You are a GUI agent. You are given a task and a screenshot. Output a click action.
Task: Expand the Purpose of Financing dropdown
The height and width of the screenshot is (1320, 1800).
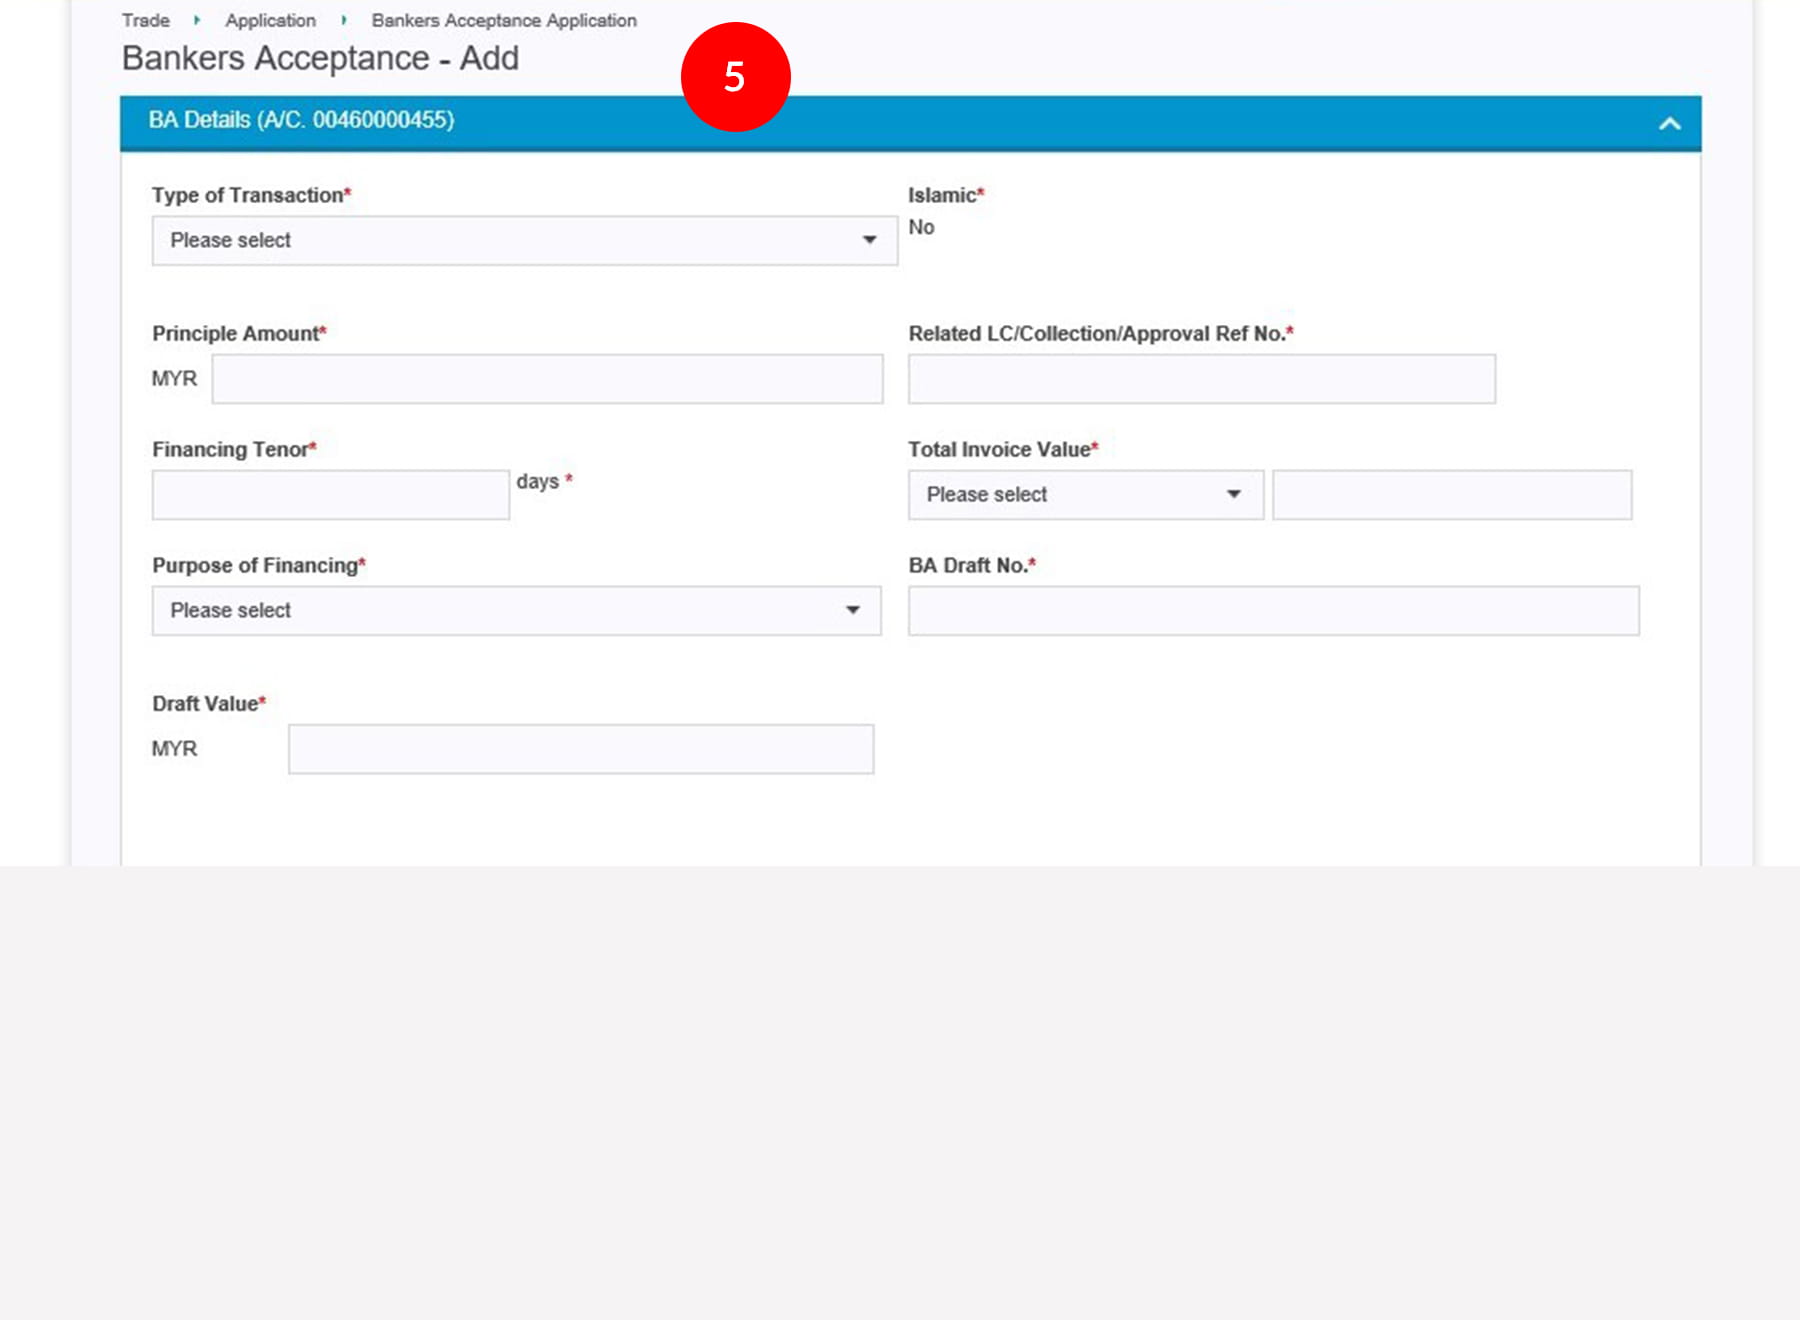pos(516,611)
